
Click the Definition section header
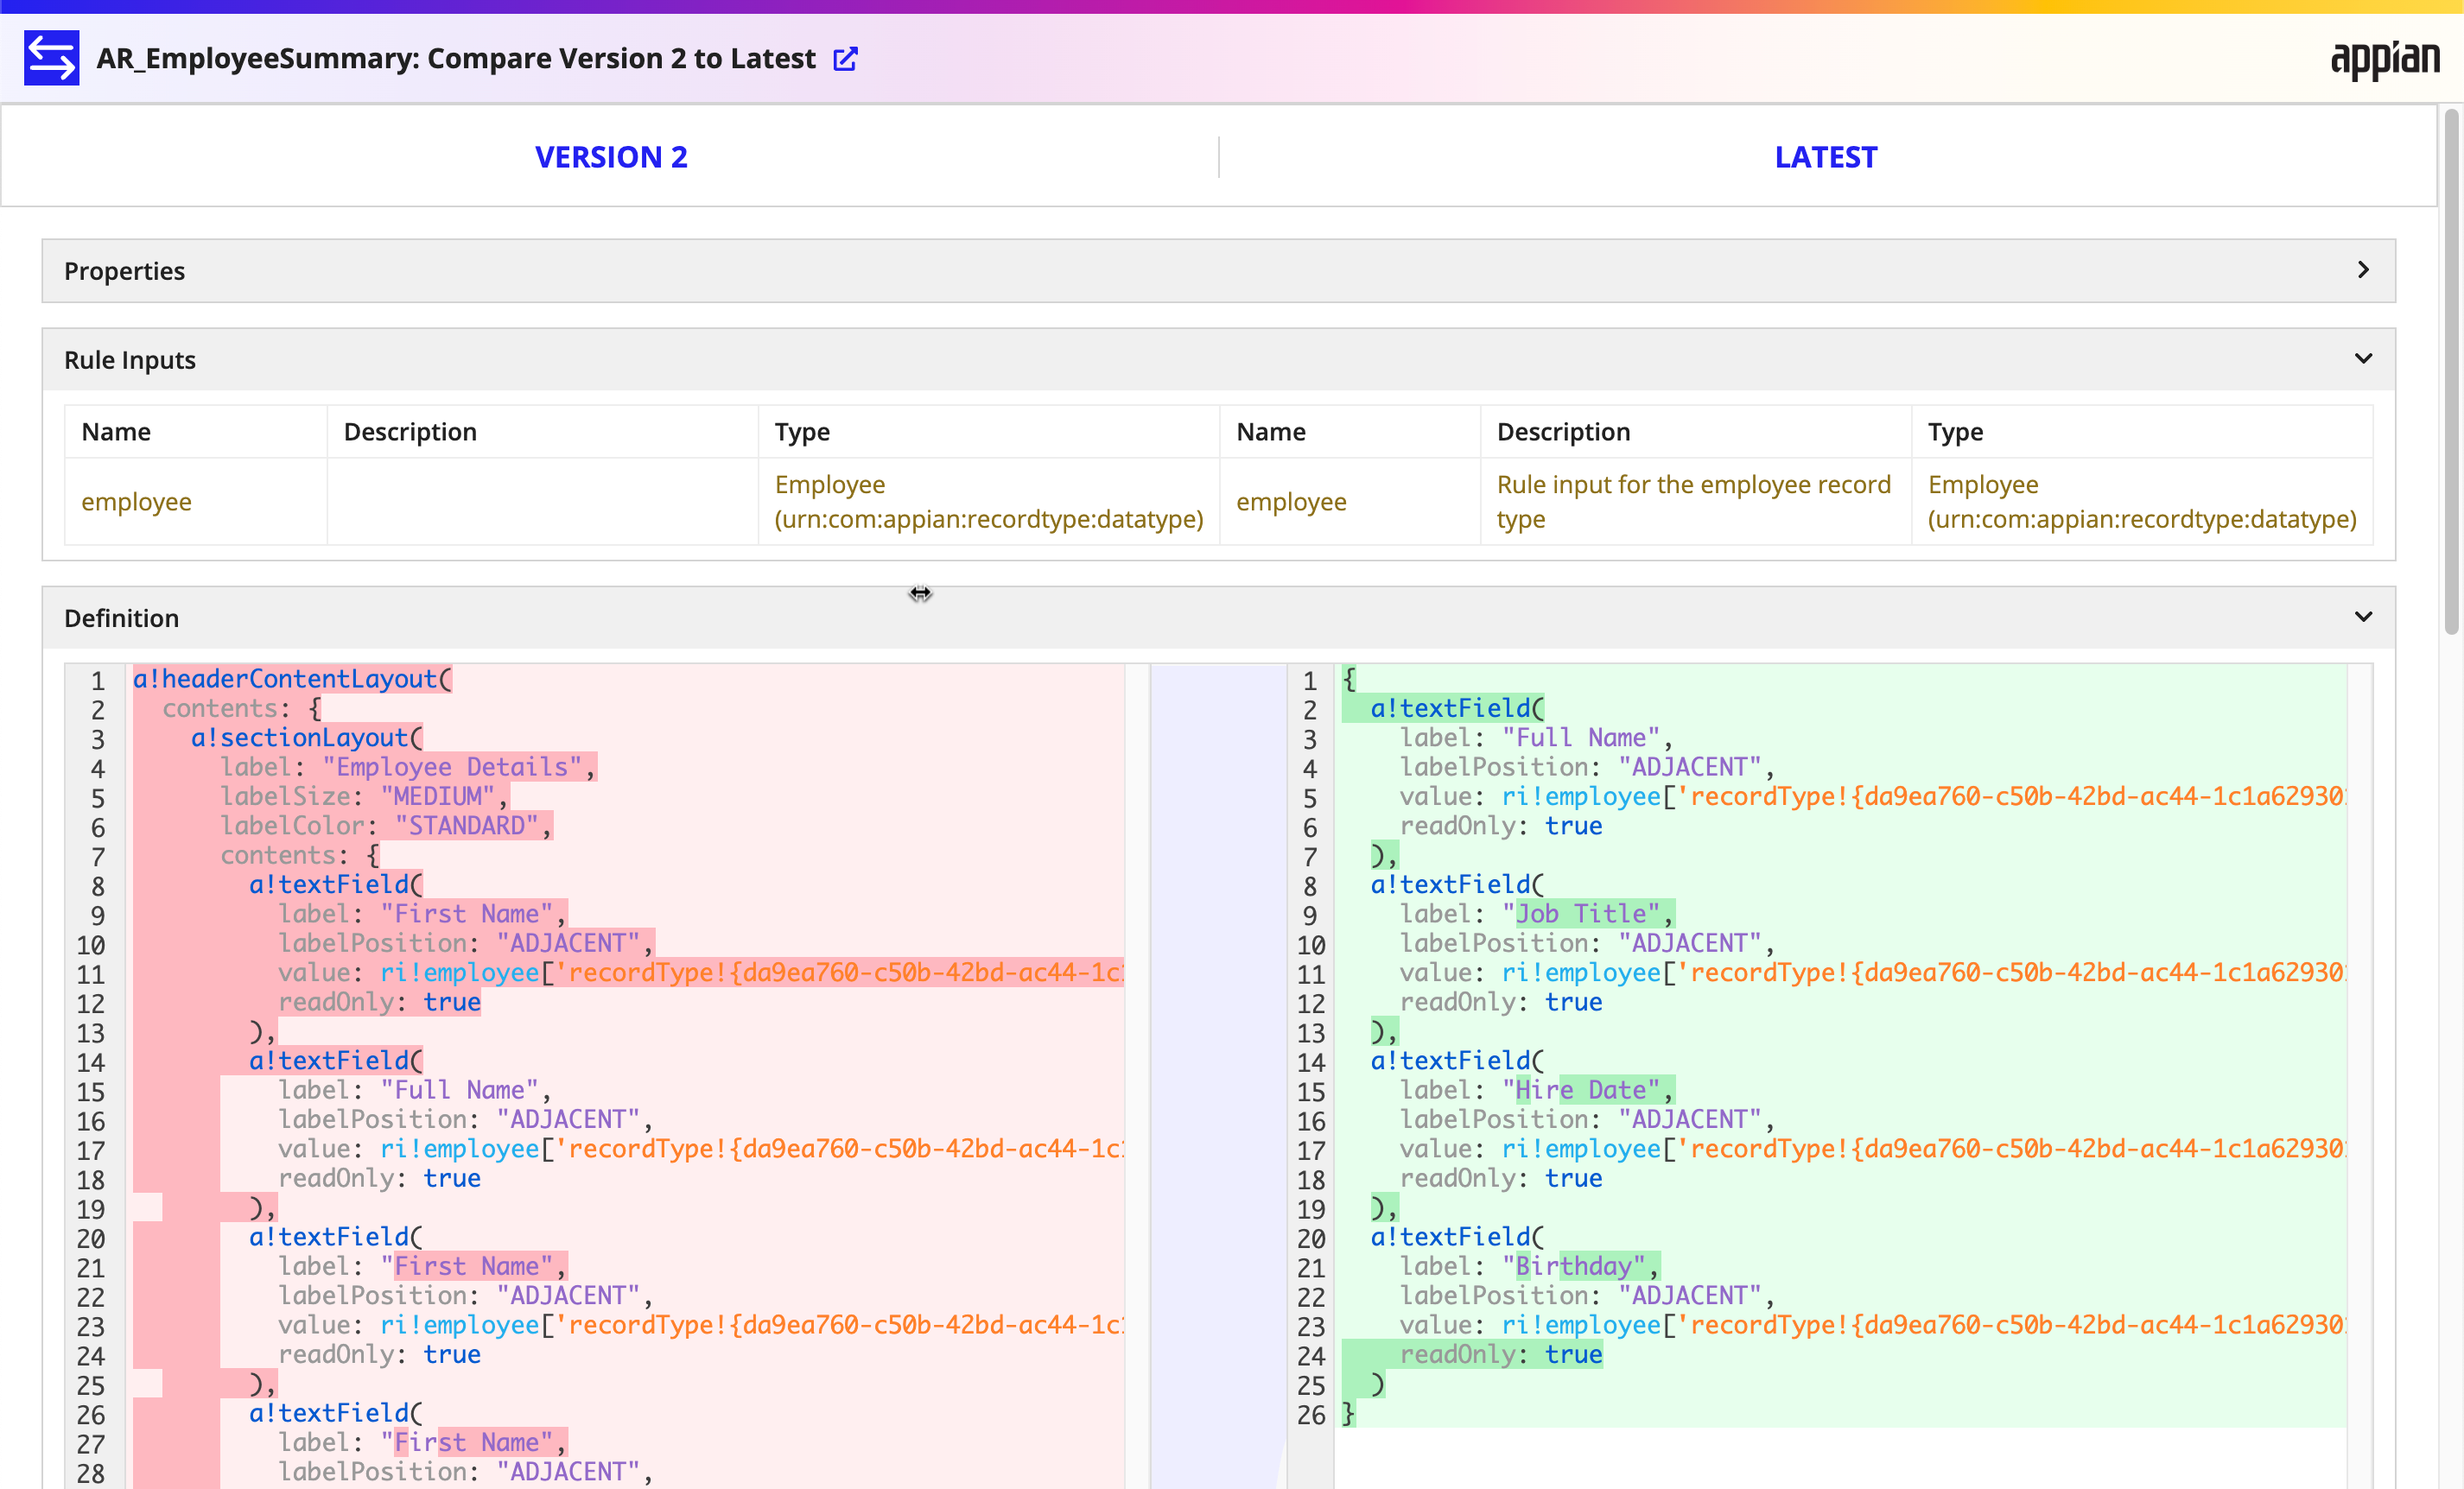(1218, 618)
